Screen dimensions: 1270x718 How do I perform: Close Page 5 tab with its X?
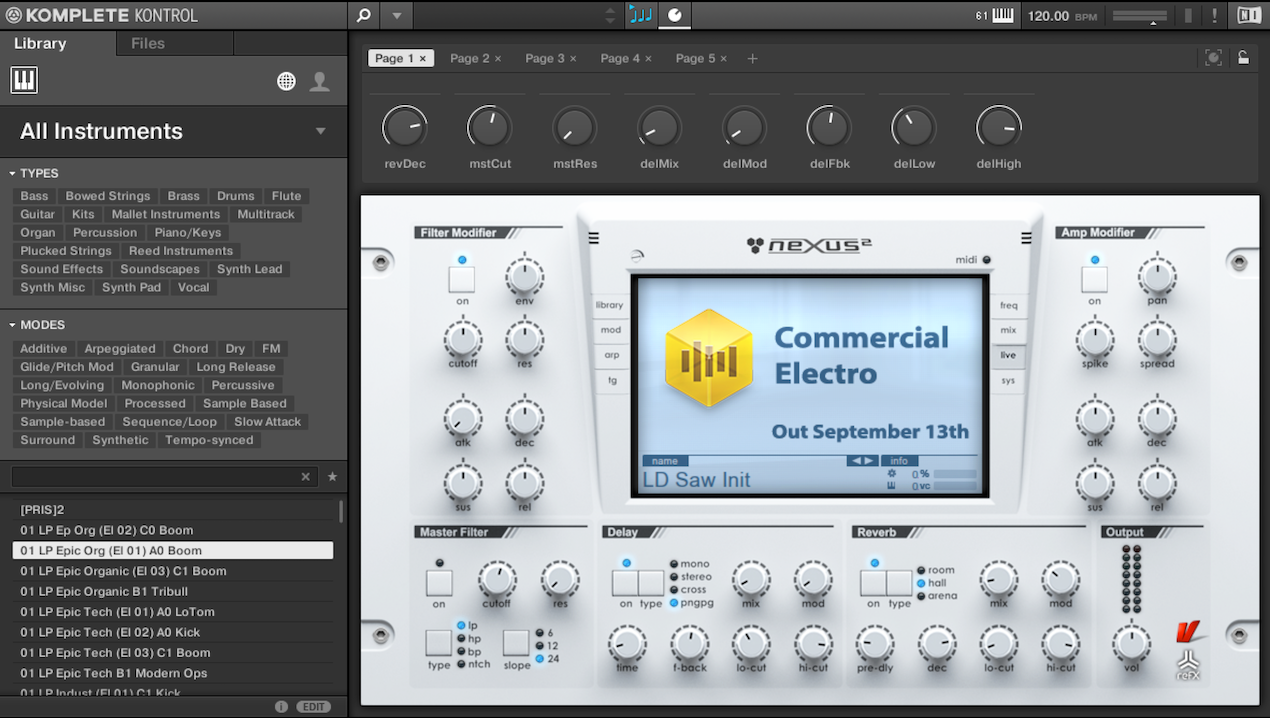coord(723,59)
